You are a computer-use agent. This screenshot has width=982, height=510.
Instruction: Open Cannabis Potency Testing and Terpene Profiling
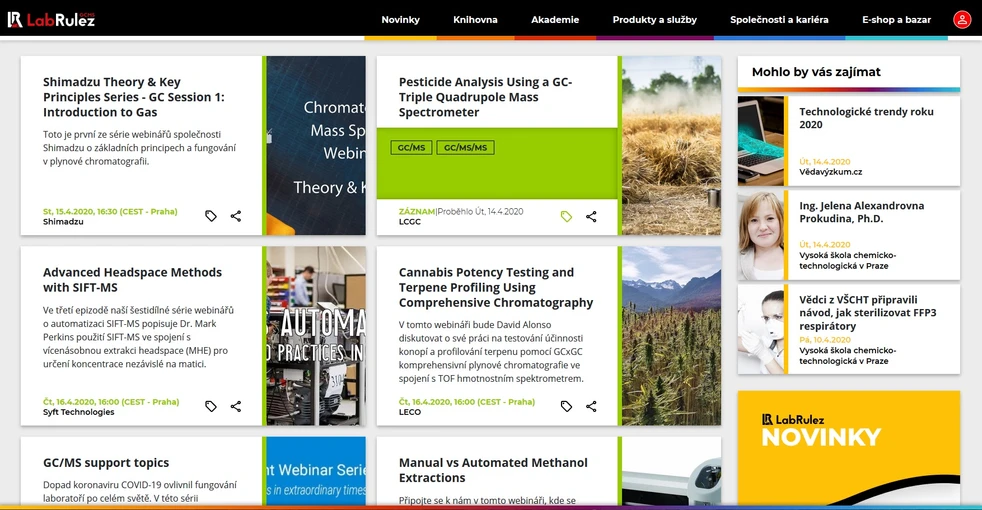tap(495, 287)
